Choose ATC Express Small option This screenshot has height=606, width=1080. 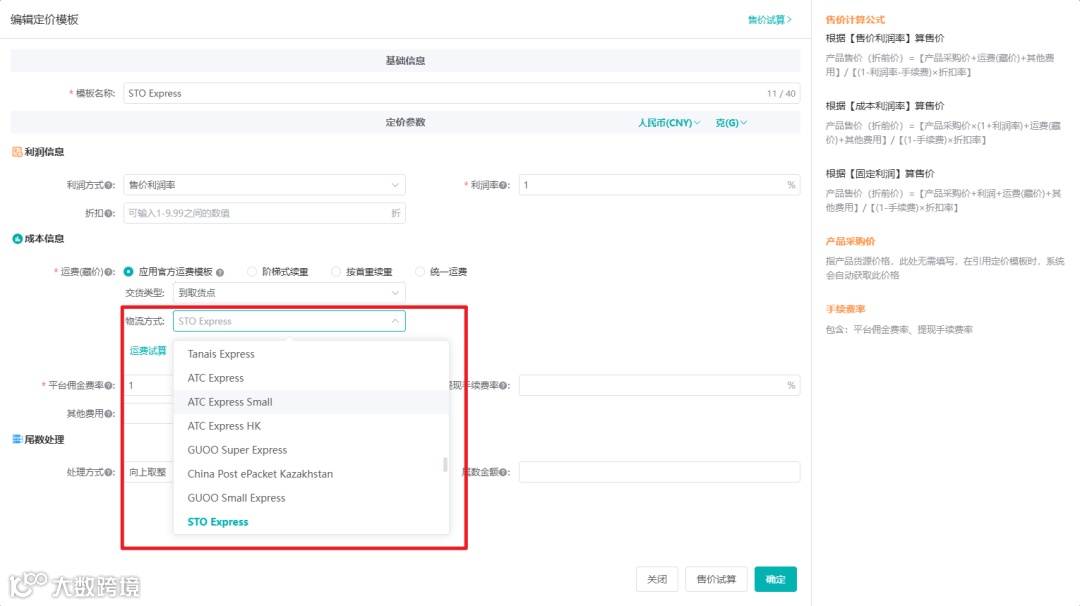tap(311, 402)
